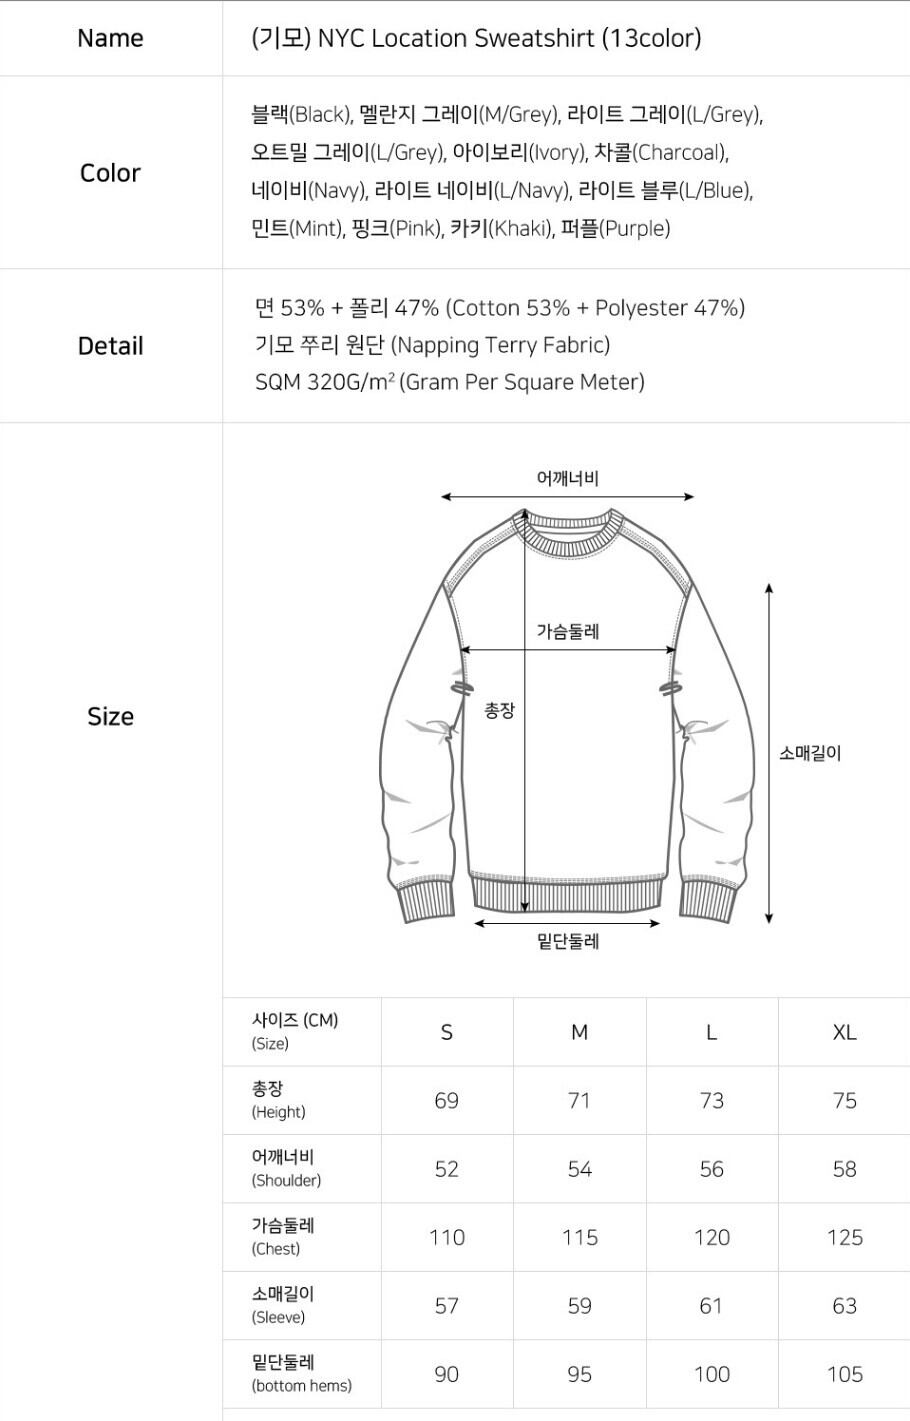Click the height value 69 for size S
The image size is (910, 1421).
pyautogui.click(x=446, y=1100)
